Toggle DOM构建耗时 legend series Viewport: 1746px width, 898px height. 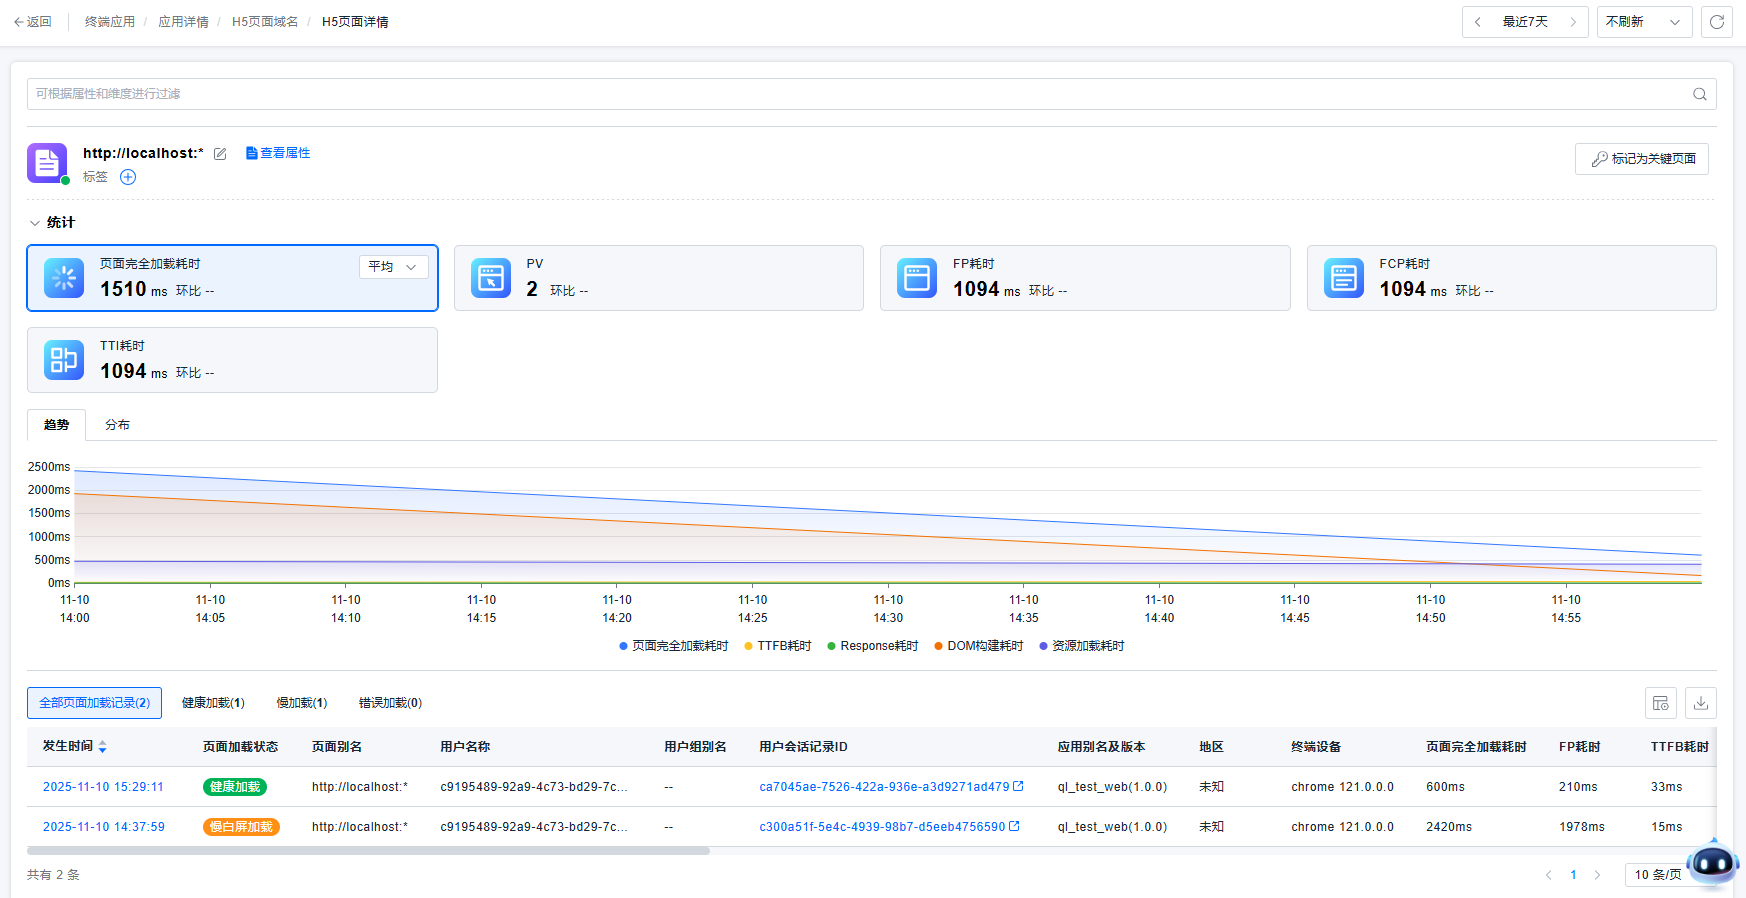(x=978, y=646)
